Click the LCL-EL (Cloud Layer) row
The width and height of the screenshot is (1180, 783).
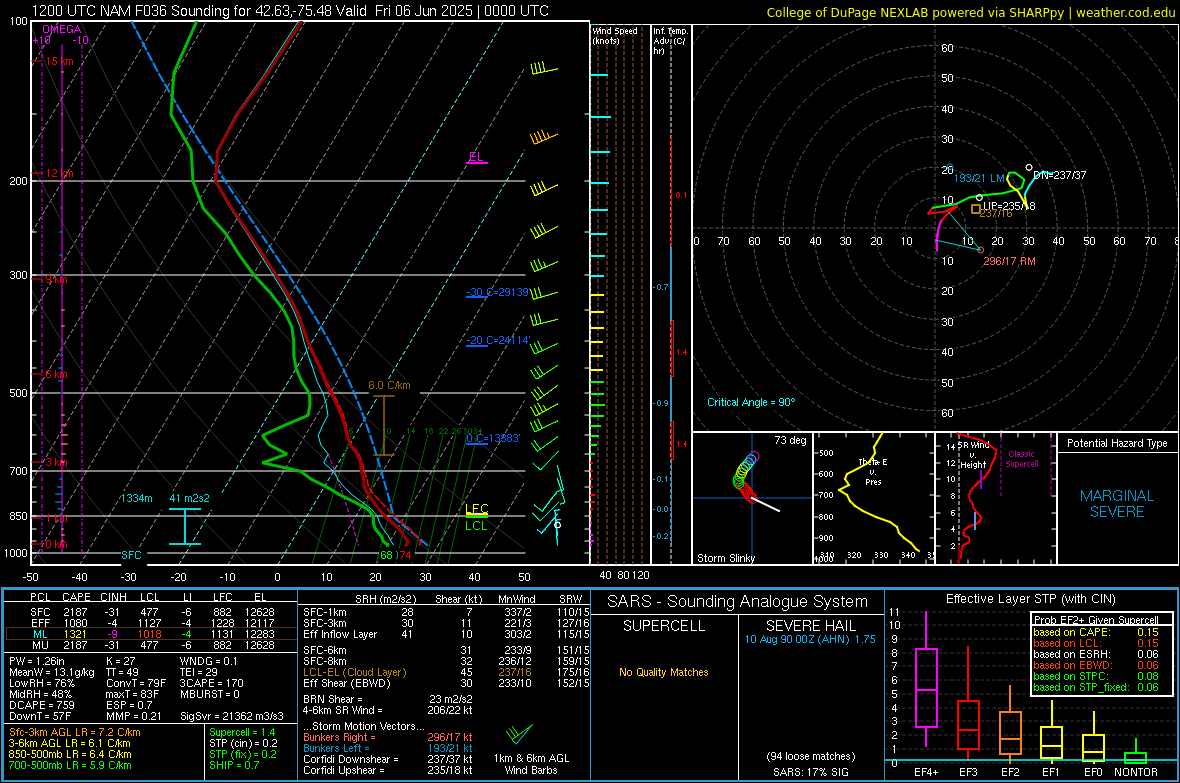tap(446, 672)
